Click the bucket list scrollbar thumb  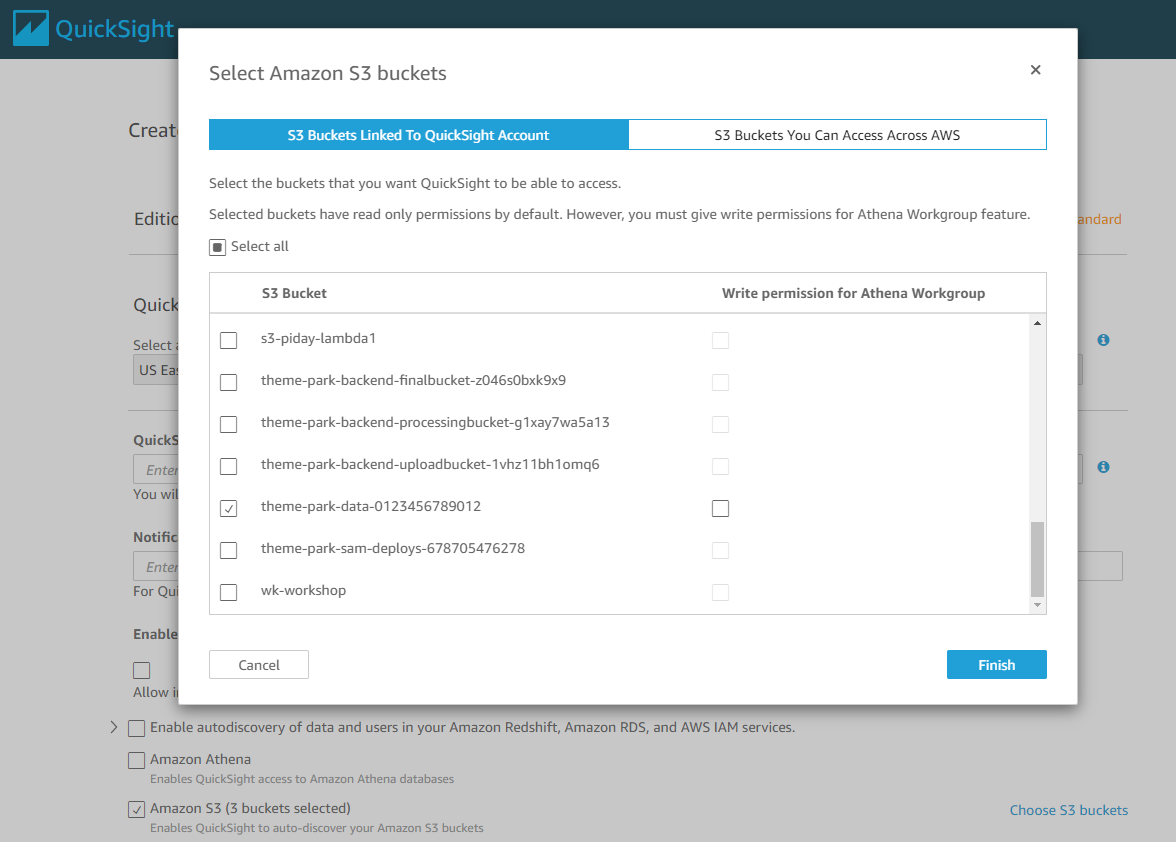tap(1037, 559)
